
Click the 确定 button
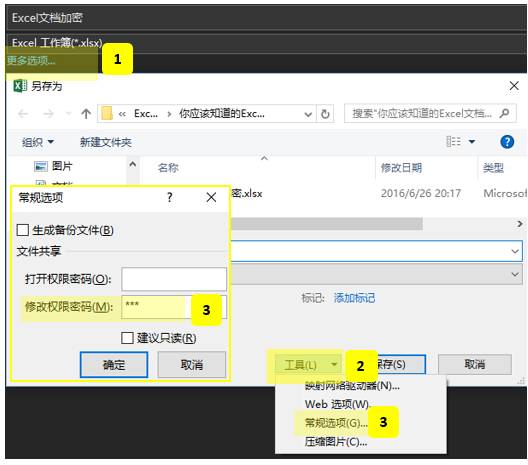(114, 365)
